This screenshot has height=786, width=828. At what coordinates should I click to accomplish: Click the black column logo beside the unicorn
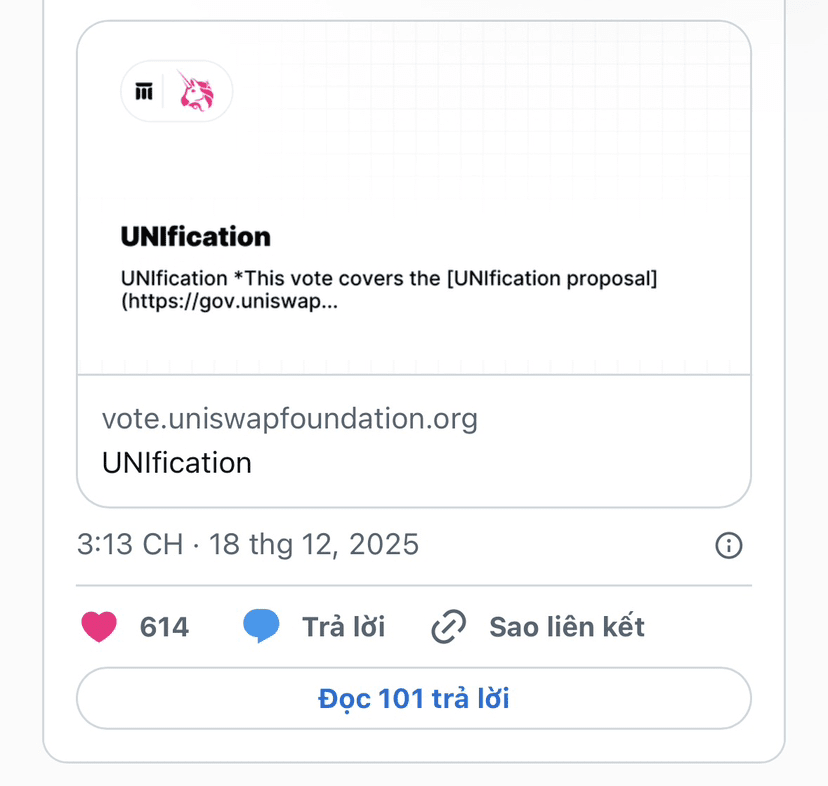(x=144, y=92)
